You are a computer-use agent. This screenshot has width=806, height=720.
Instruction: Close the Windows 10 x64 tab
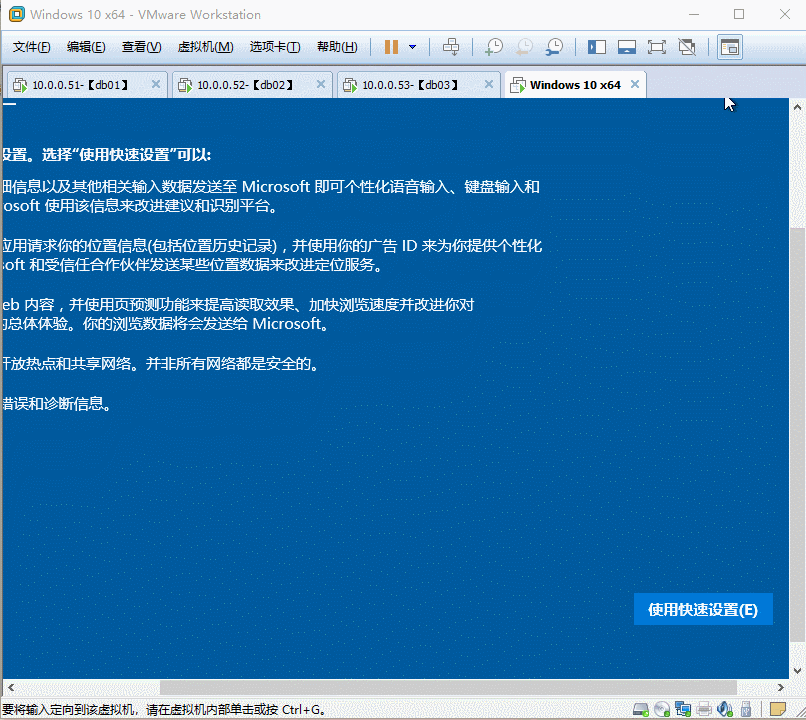[x=635, y=84]
